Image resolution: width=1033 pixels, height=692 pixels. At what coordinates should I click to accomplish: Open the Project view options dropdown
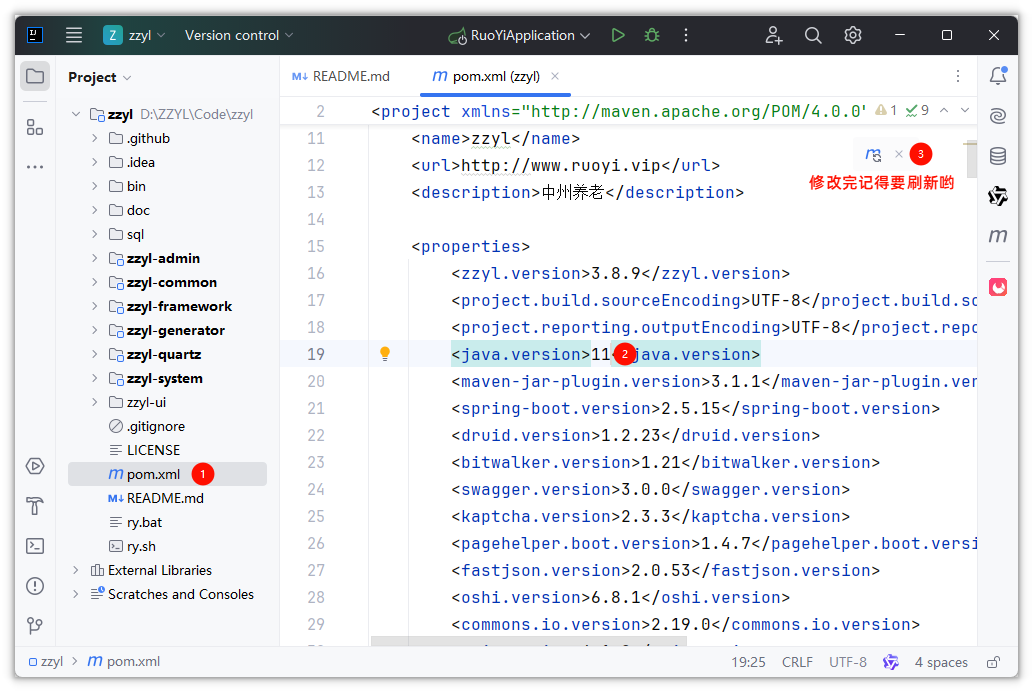coord(99,77)
